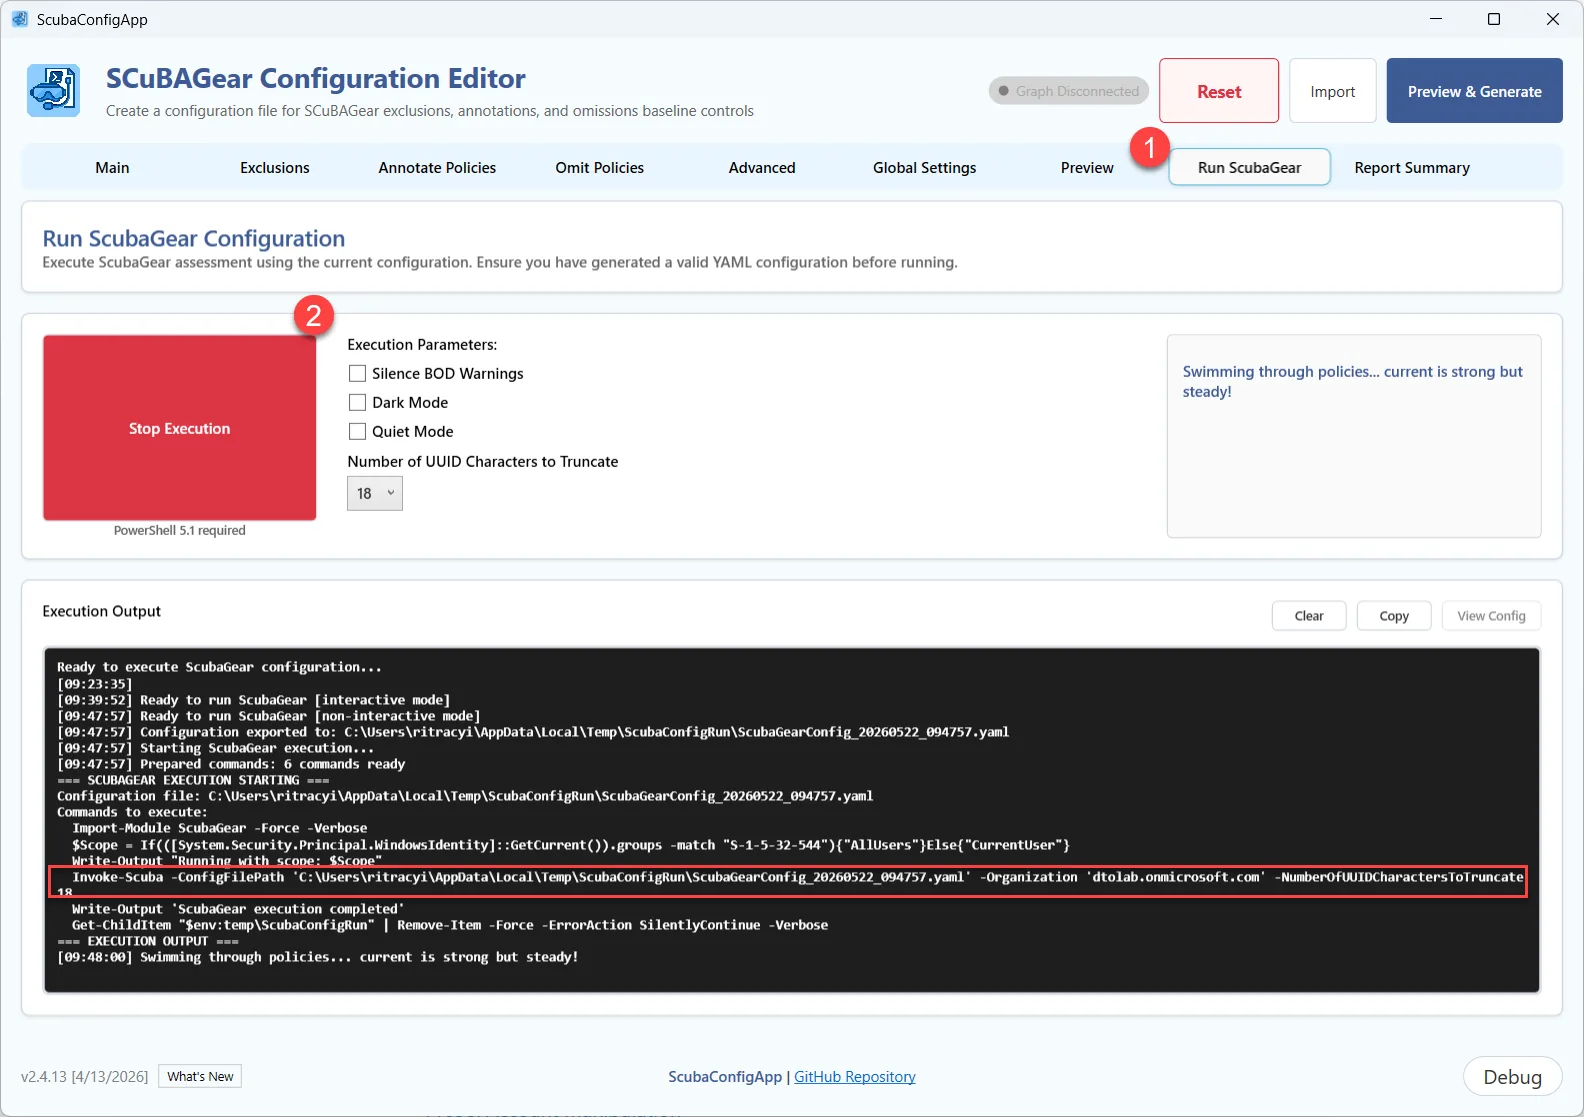Click 'Ready to execute ScubaGear configuration...' line
Screen dimensions: 1584x1117
219,667
